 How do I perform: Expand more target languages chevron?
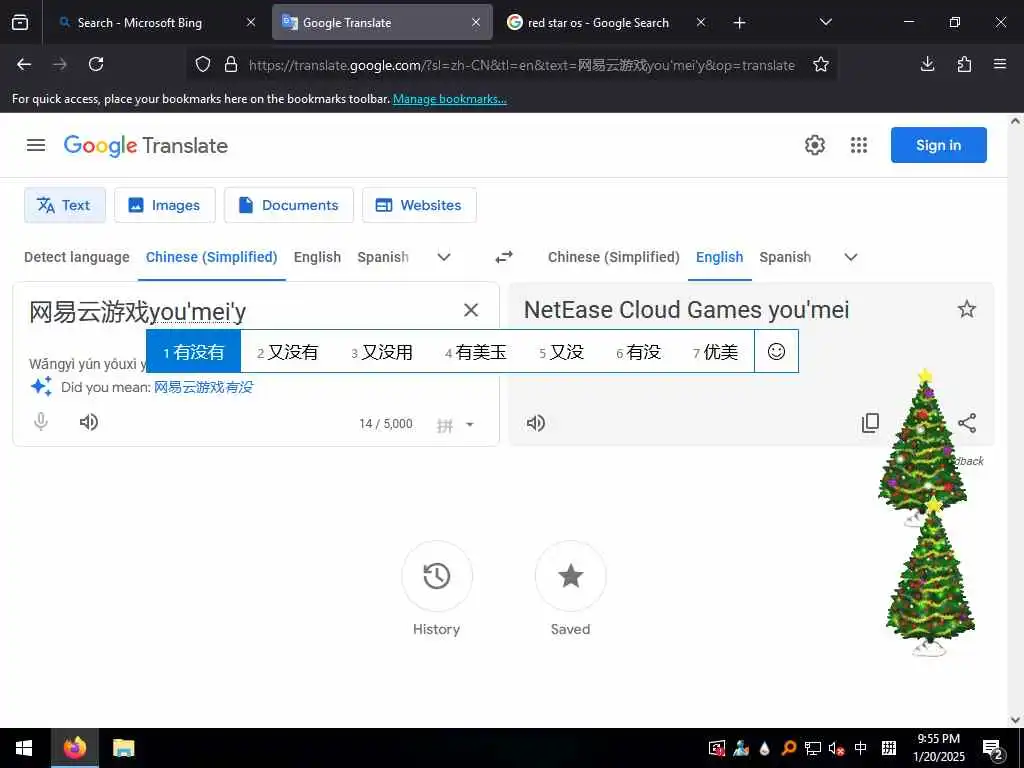[851, 257]
